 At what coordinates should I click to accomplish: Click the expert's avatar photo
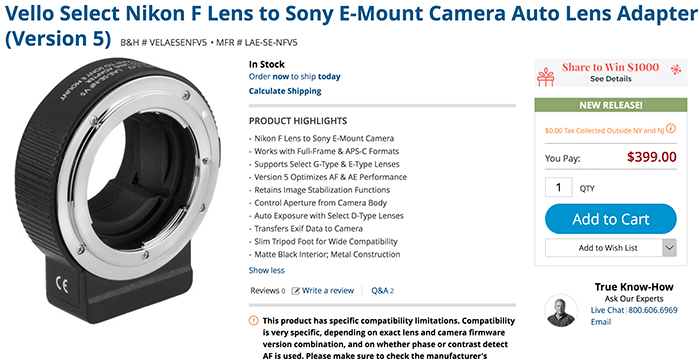(x=561, y=311)
